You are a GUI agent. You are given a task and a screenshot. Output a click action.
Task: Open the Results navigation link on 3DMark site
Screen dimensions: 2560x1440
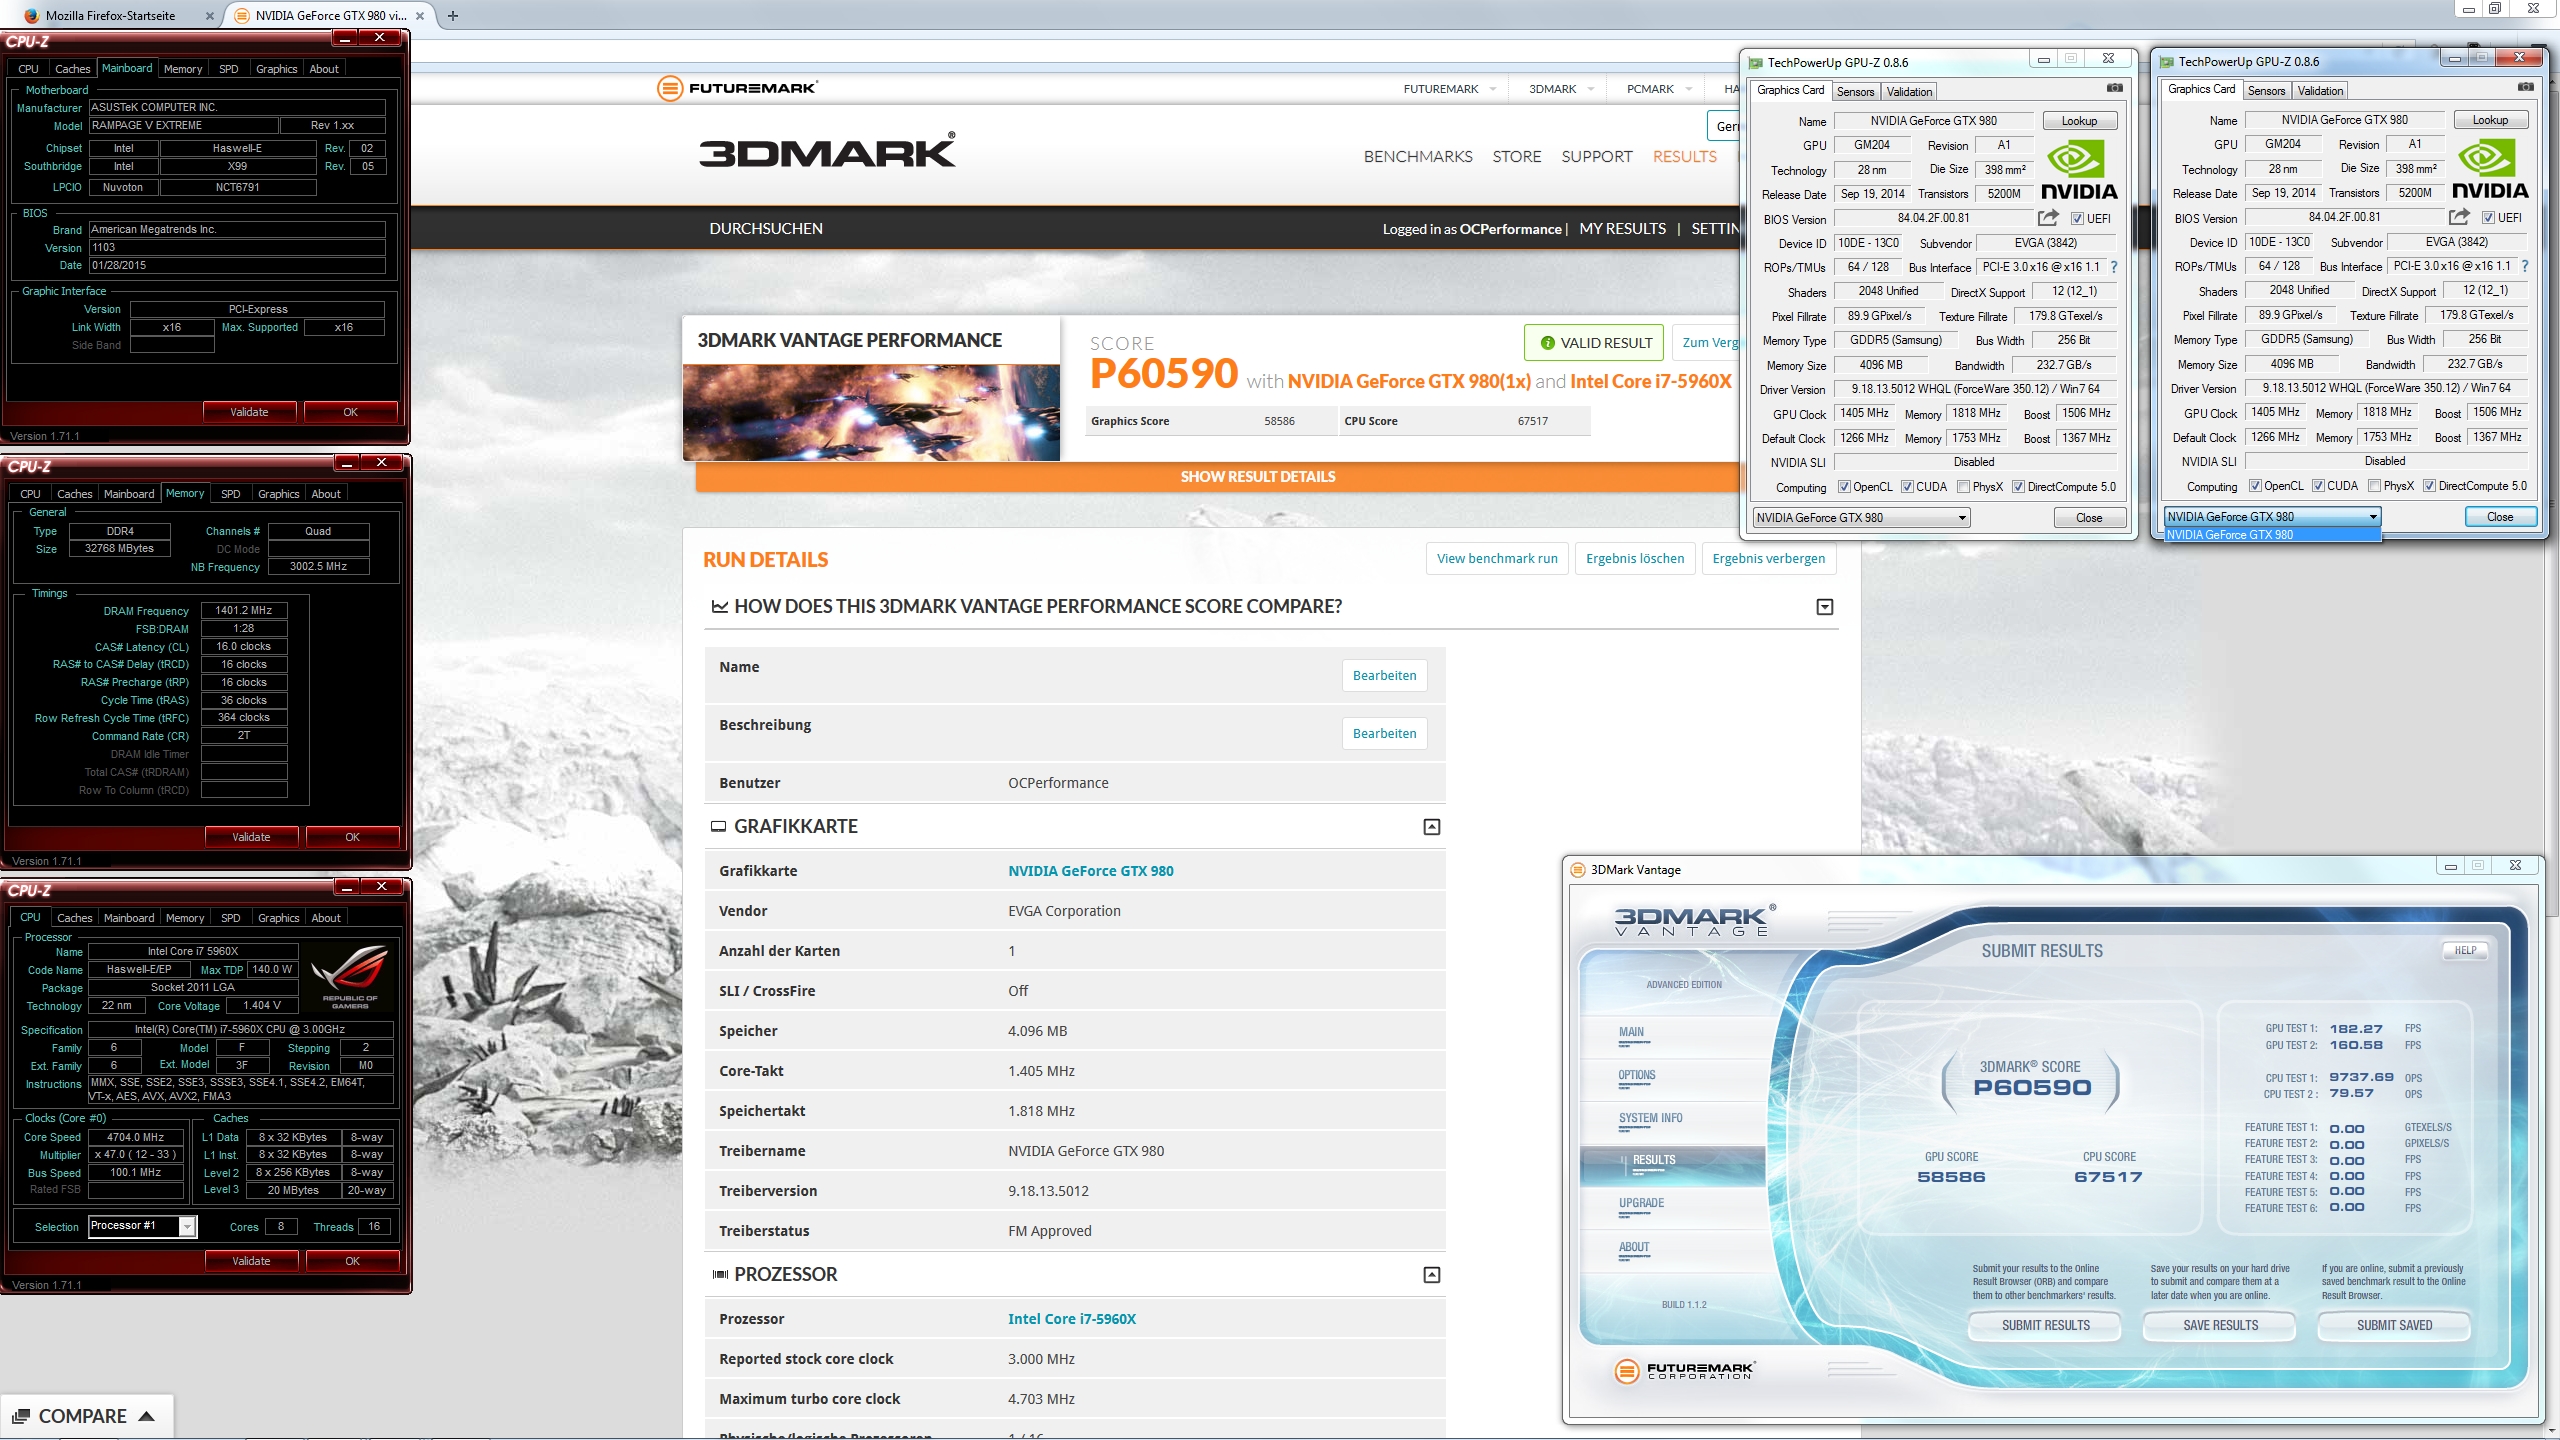1684,156
